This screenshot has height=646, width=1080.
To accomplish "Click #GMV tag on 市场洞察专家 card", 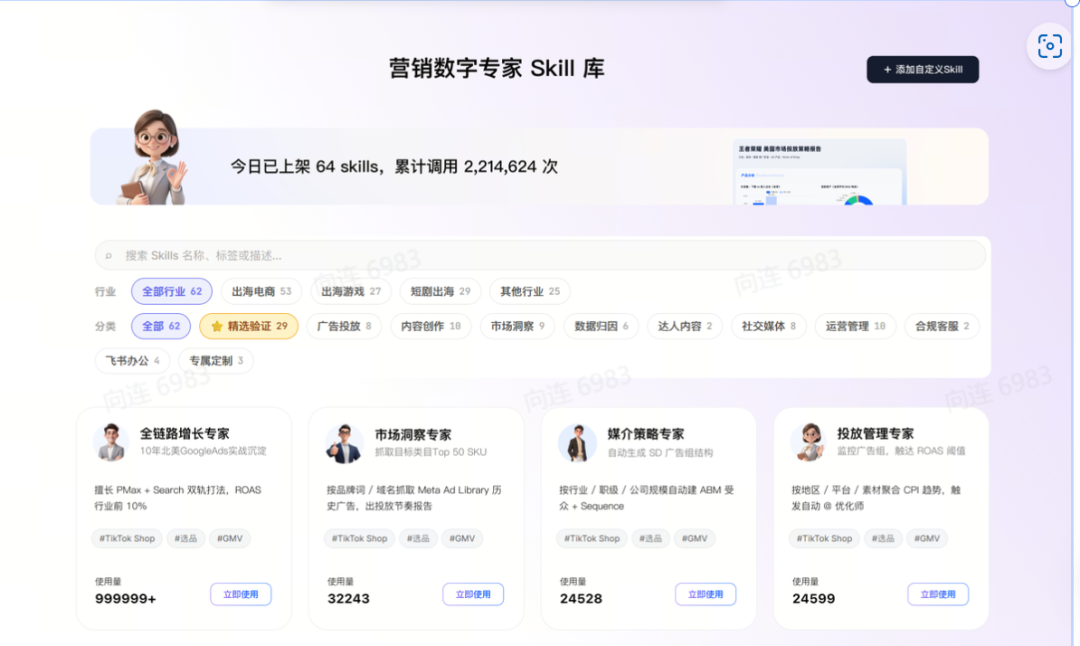I will [462, 539].
